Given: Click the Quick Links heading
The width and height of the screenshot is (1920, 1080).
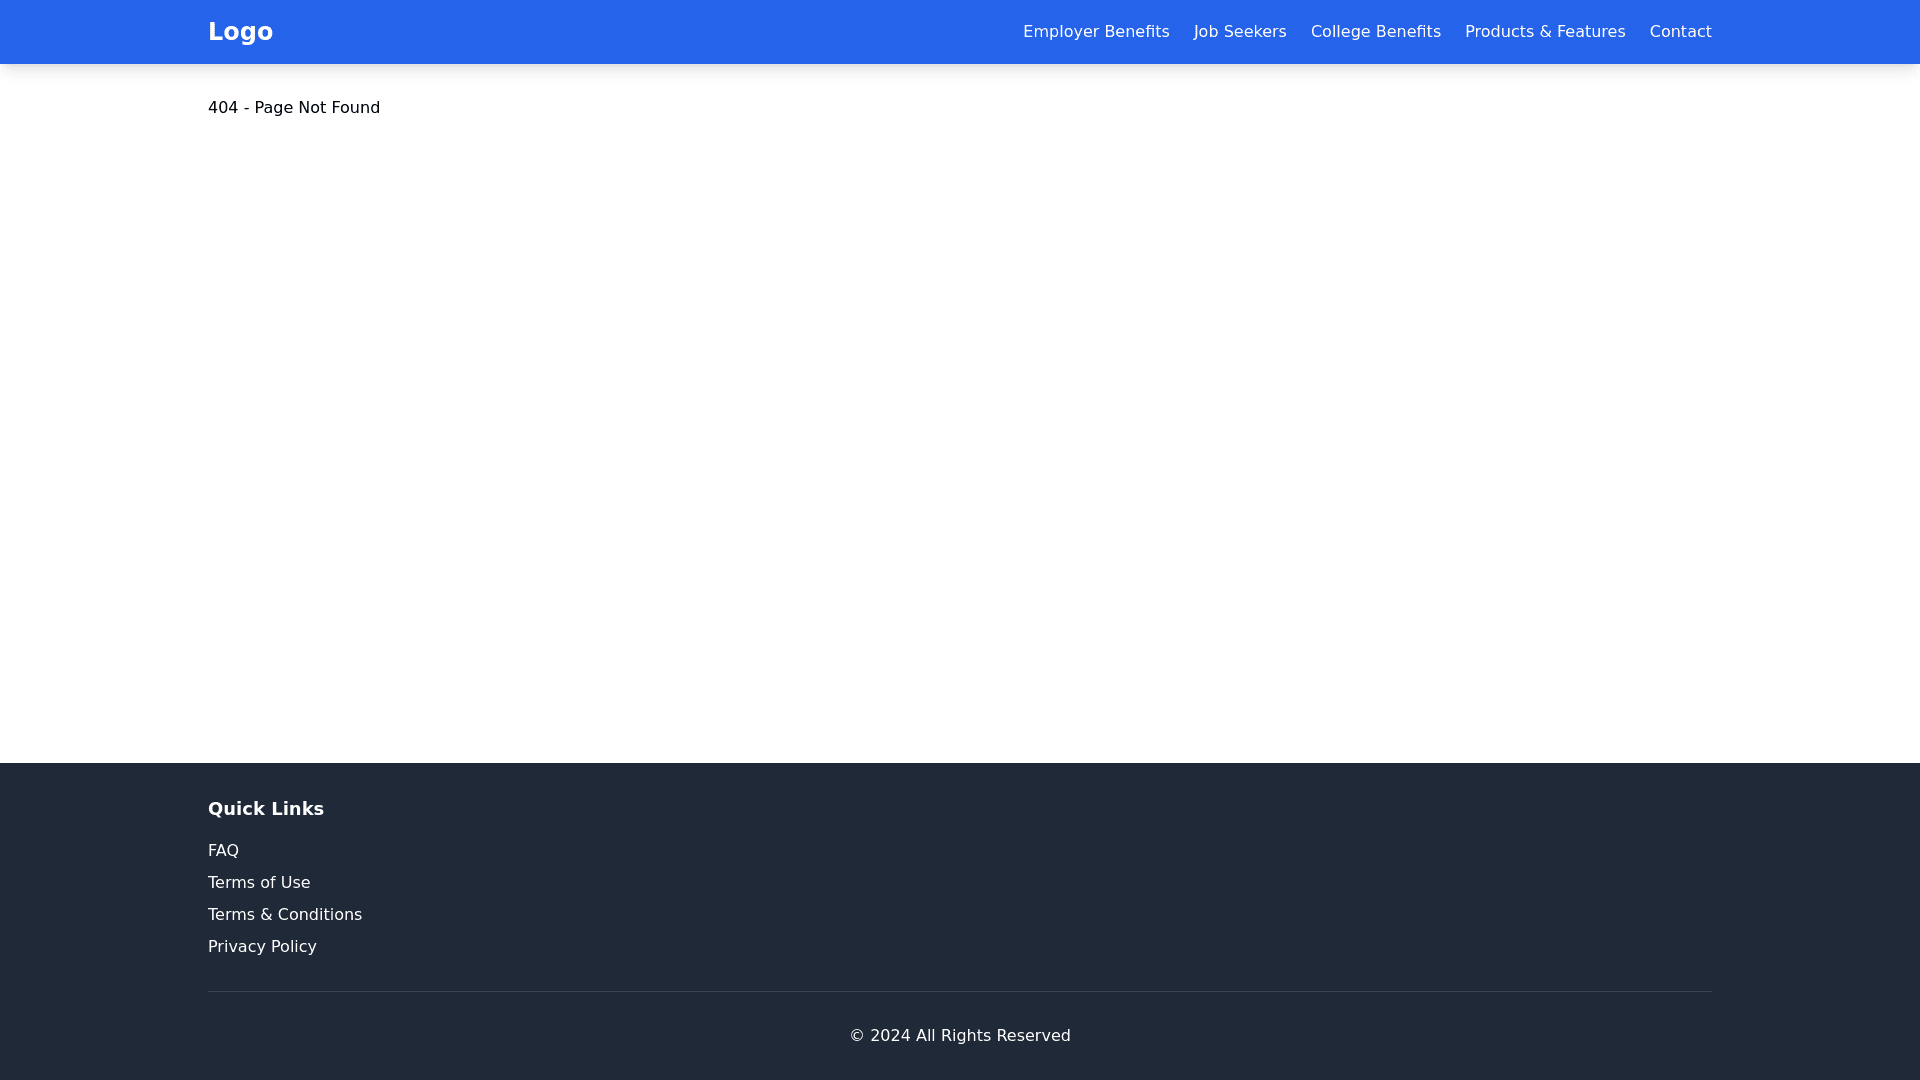Looking at the screenshot, I should pos(266,808).
